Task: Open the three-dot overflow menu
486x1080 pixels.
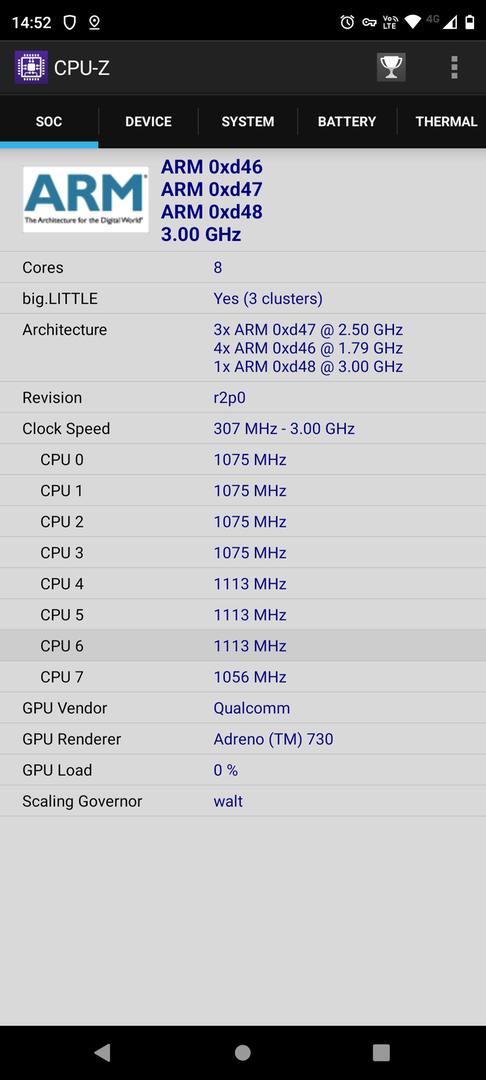Action: tap(454, 68)
